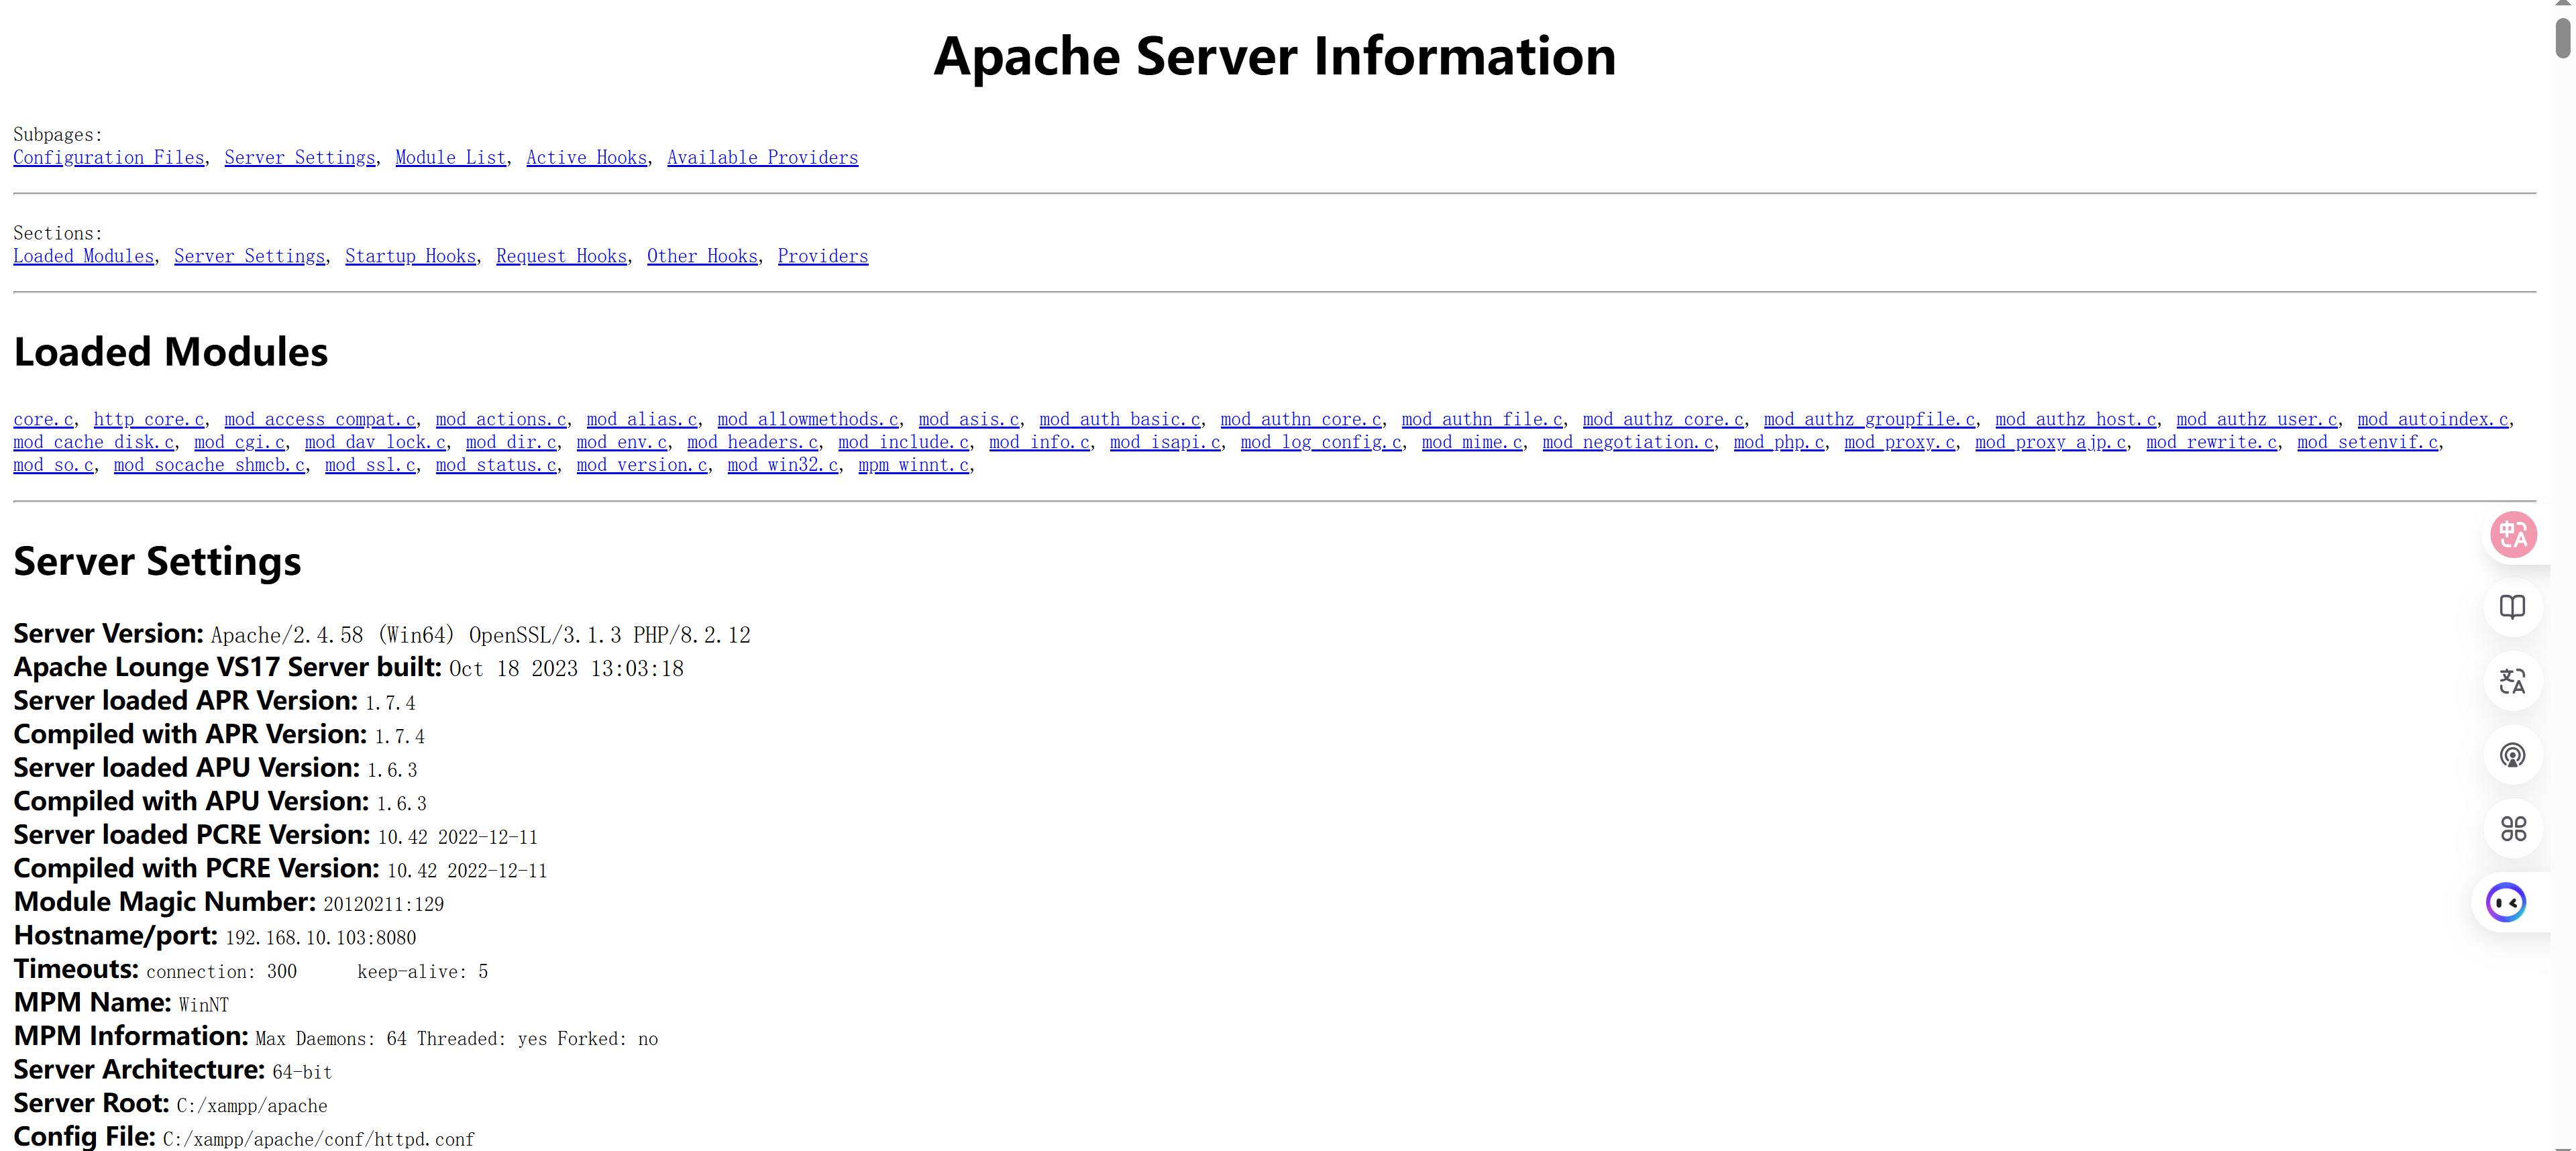Open mod_alias.c module link
This screenshot has height=1151, width=2576.
pos(642,419)
